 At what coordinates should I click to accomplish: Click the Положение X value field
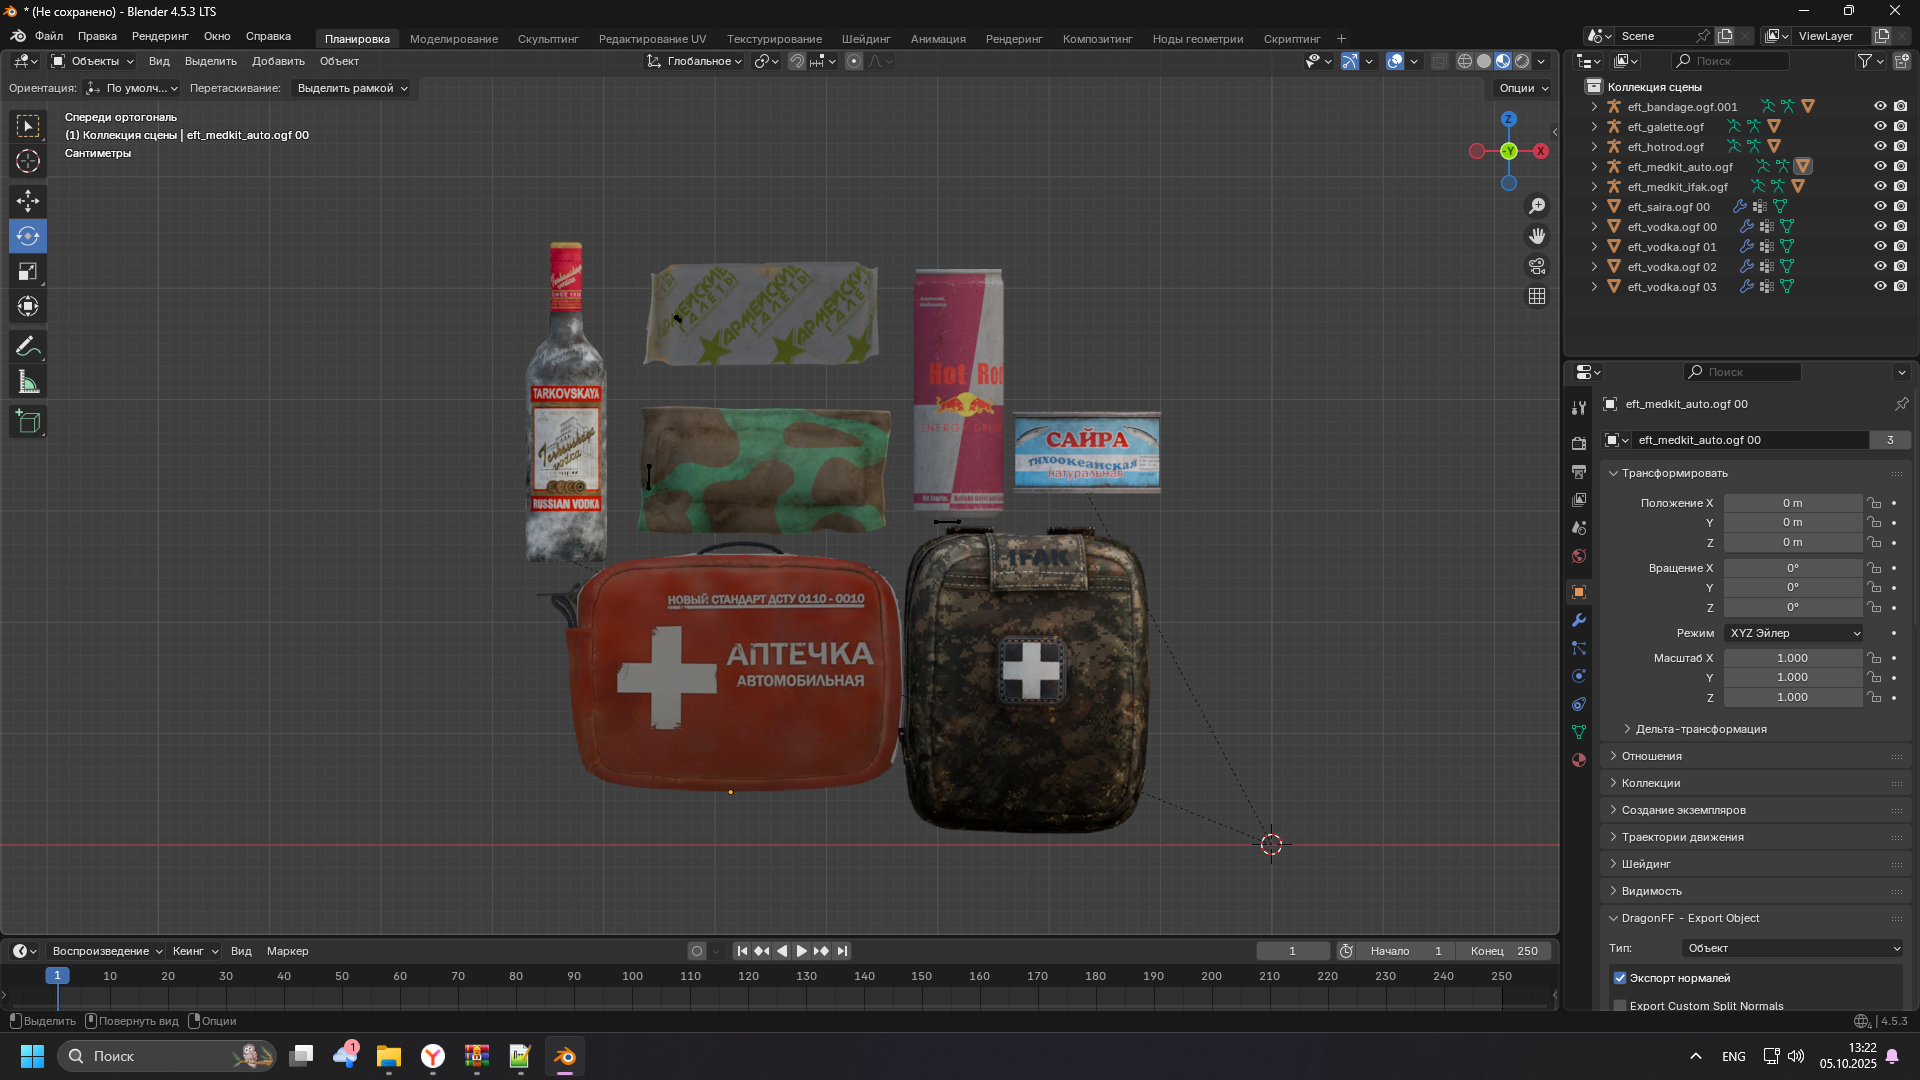point(1792,503)
